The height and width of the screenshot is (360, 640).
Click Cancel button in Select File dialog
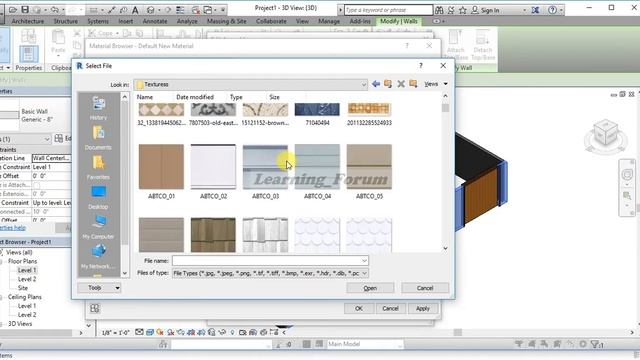(x=425, y=288)
